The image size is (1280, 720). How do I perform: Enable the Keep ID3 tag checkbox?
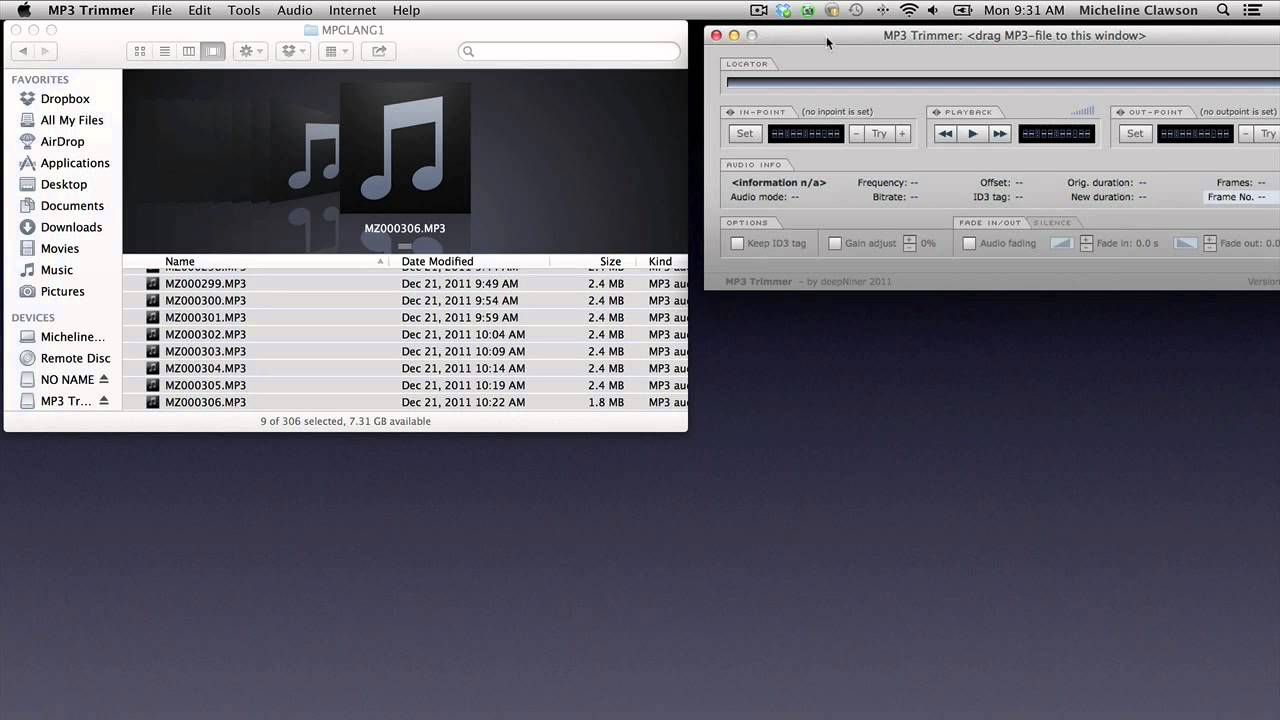click(737, 243)
